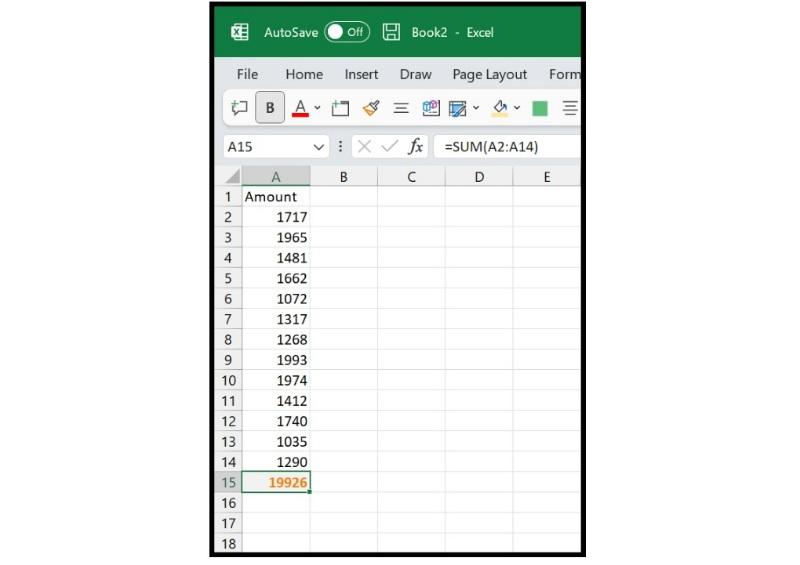Viewport: 800px width, 565px height.
Task: Select column C header
Action: [411, 177]
